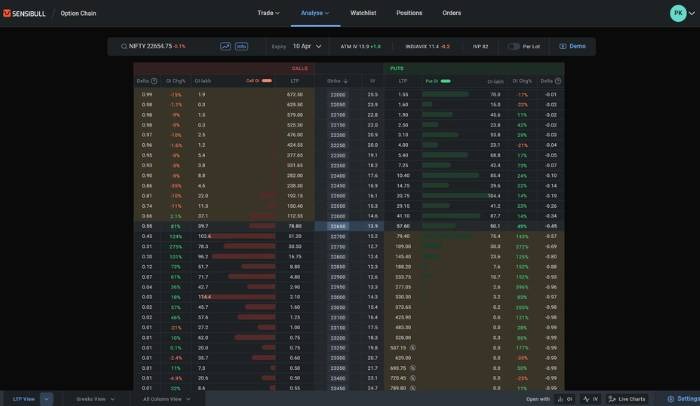Open the Demo video link
700x406 pixels.
pyautogui.click(x=573, y=46)
